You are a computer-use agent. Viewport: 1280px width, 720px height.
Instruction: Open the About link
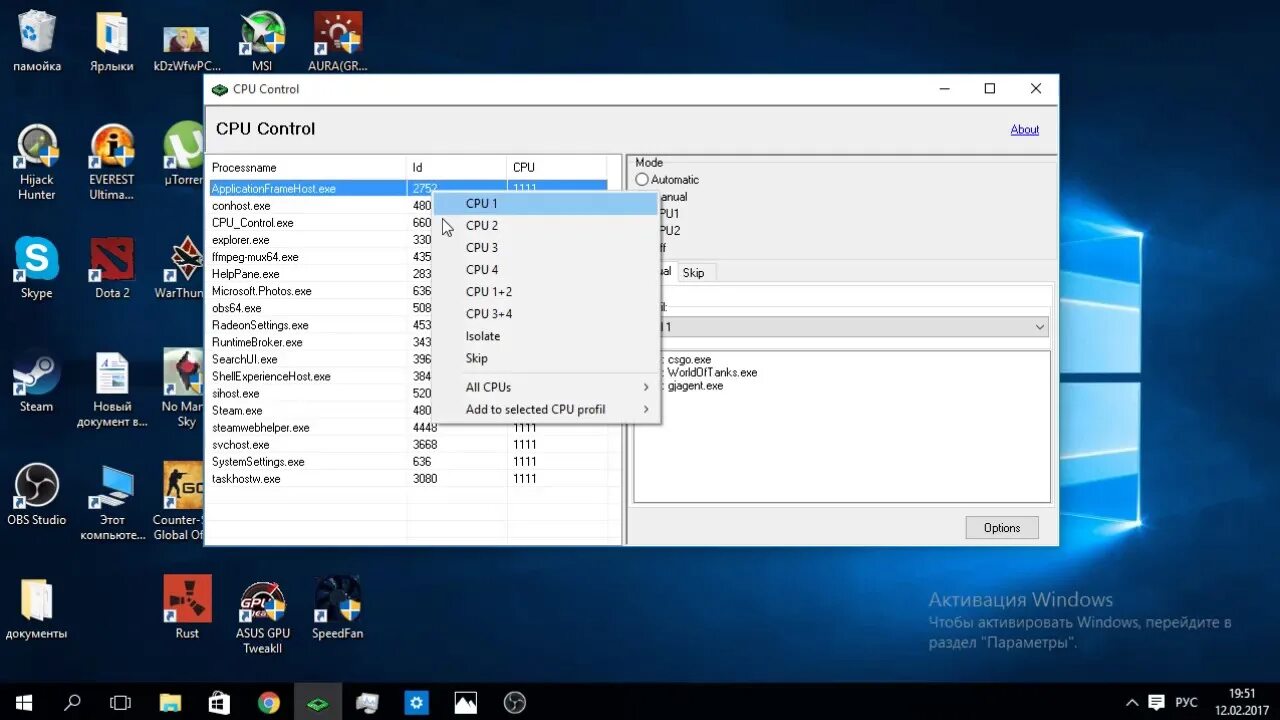point(1025,129)
